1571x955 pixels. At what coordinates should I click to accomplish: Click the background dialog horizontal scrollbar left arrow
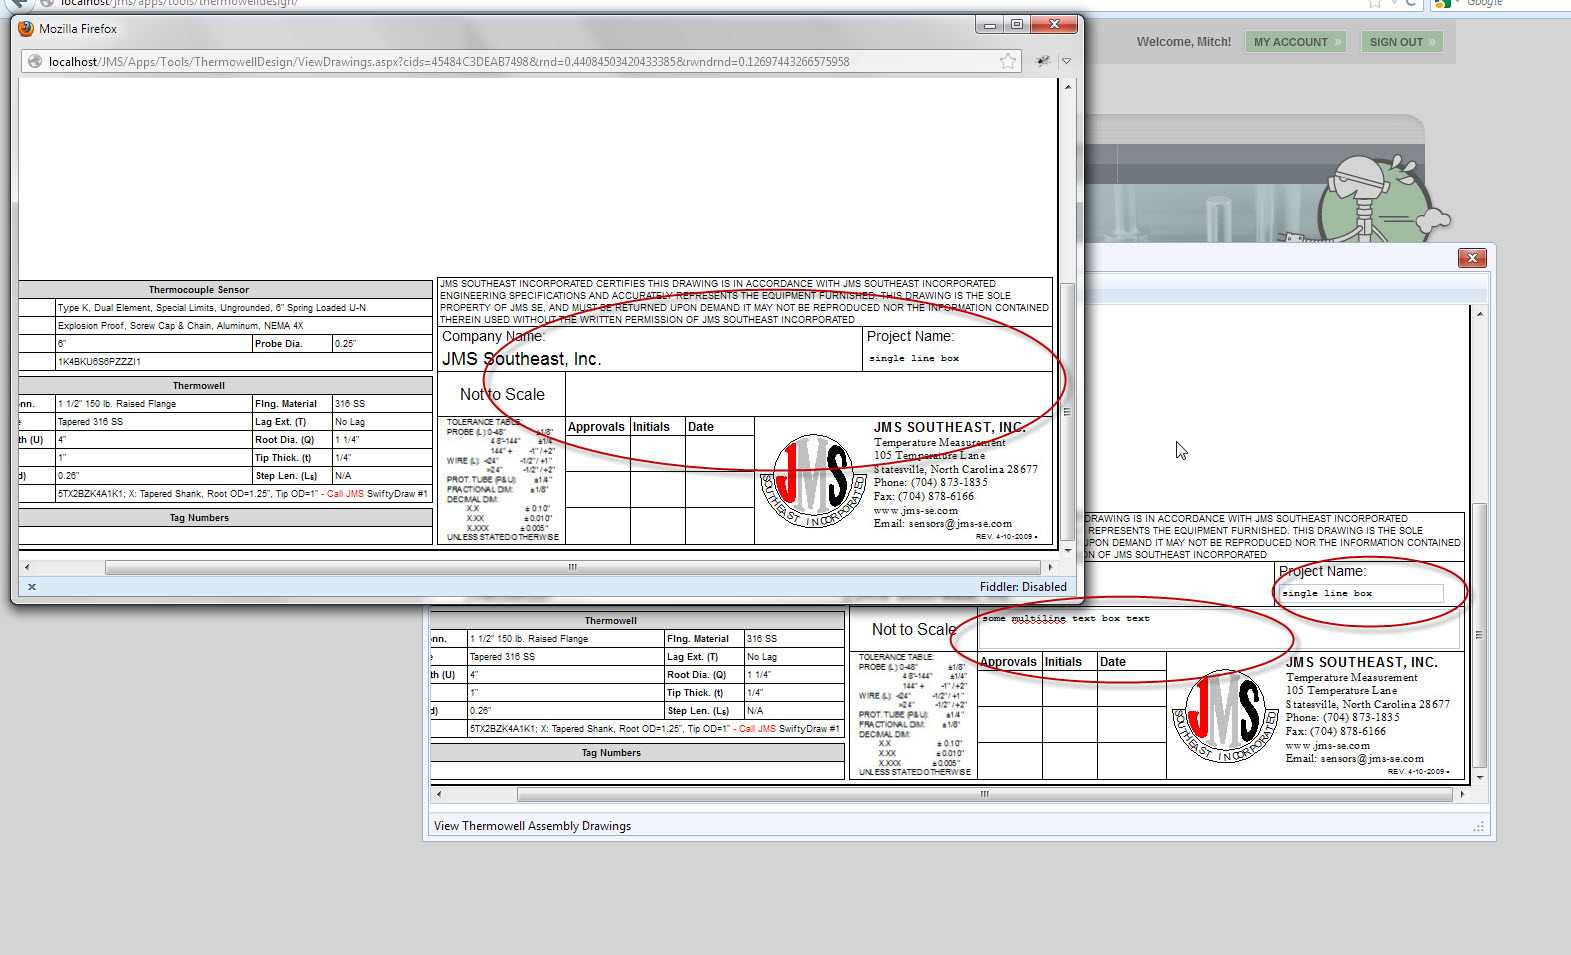(x=439, y=794)
